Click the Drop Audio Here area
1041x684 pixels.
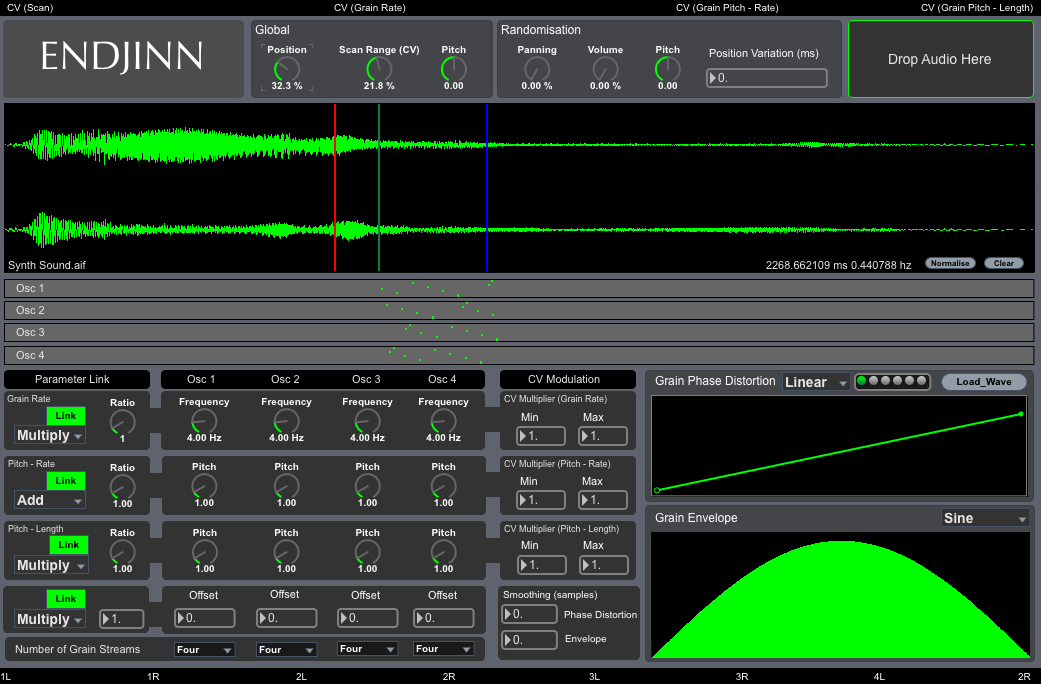(x=940, y=59)
